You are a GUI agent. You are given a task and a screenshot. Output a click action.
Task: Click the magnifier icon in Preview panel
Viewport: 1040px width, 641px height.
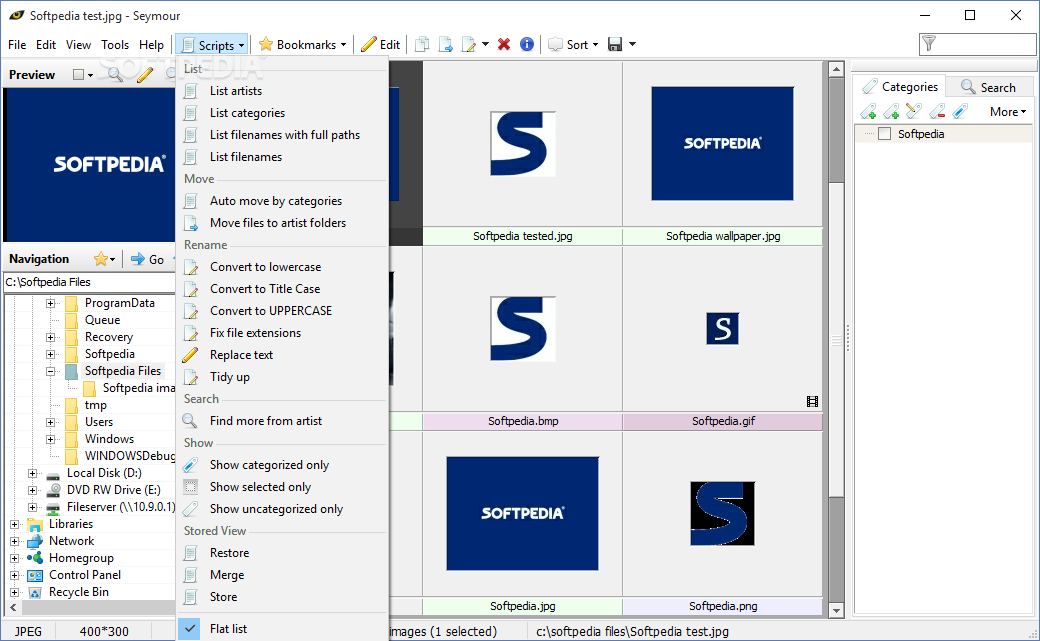click(115, 74)
